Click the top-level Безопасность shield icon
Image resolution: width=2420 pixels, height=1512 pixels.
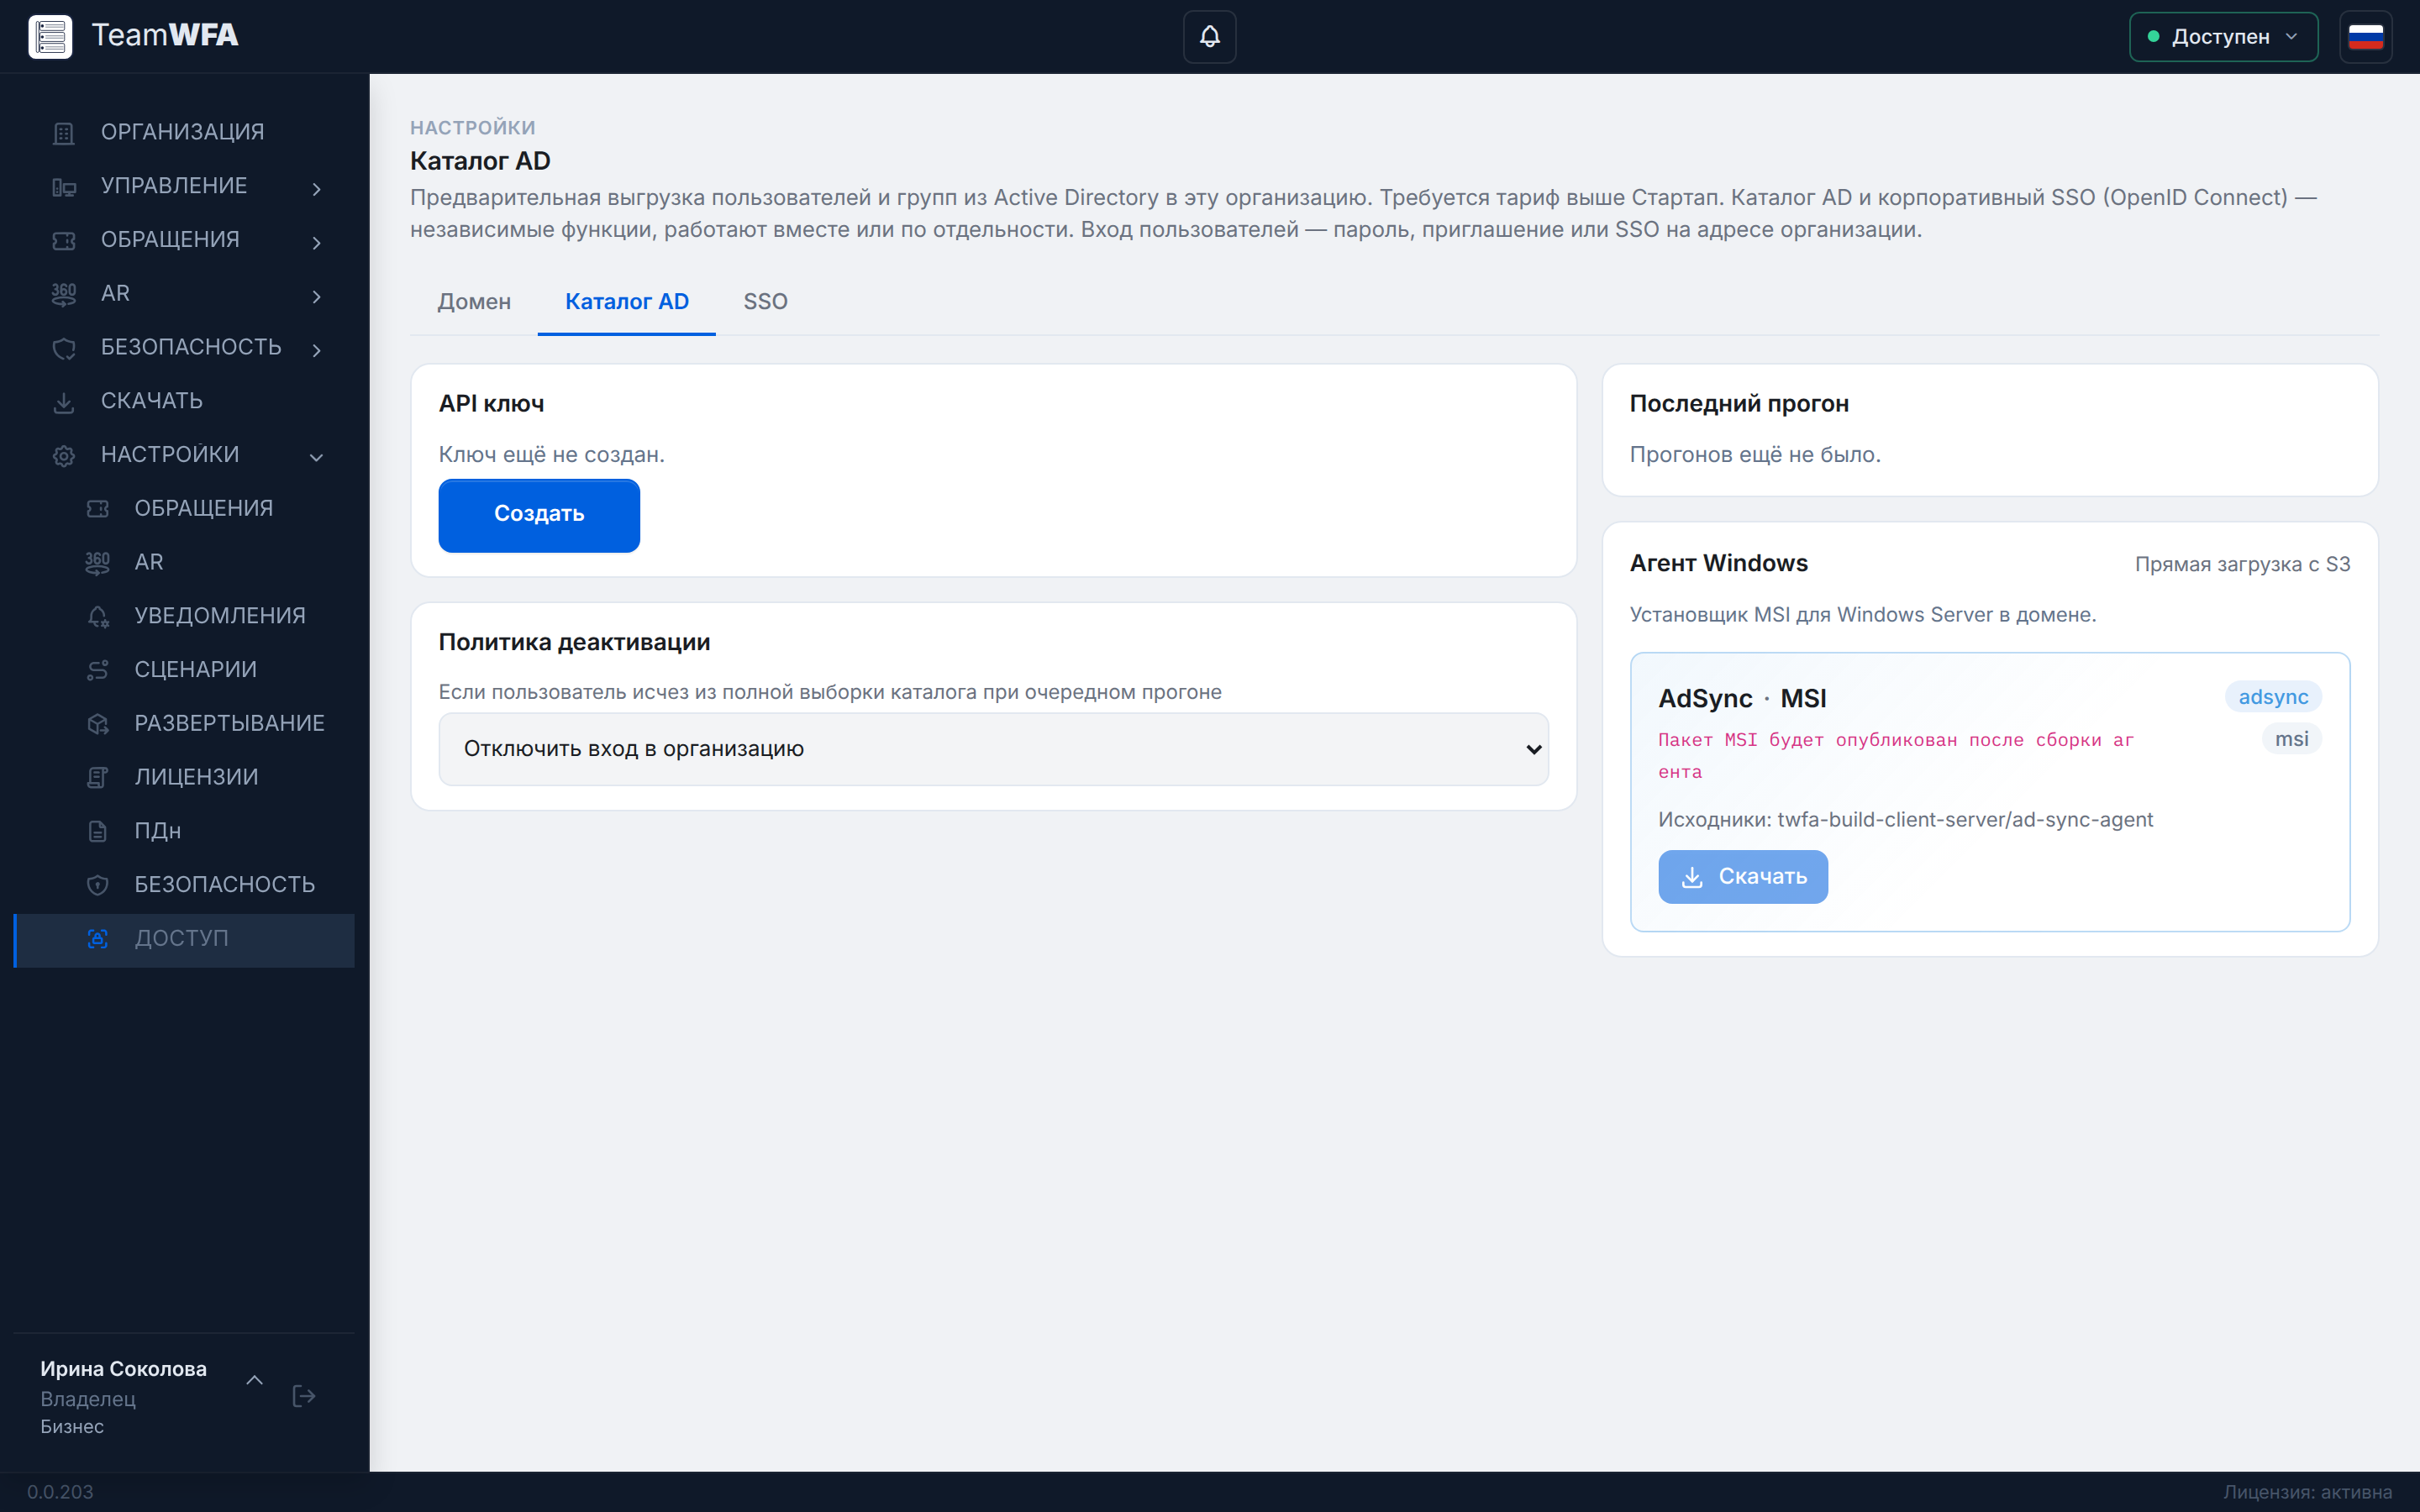click(x=64, y=348)
